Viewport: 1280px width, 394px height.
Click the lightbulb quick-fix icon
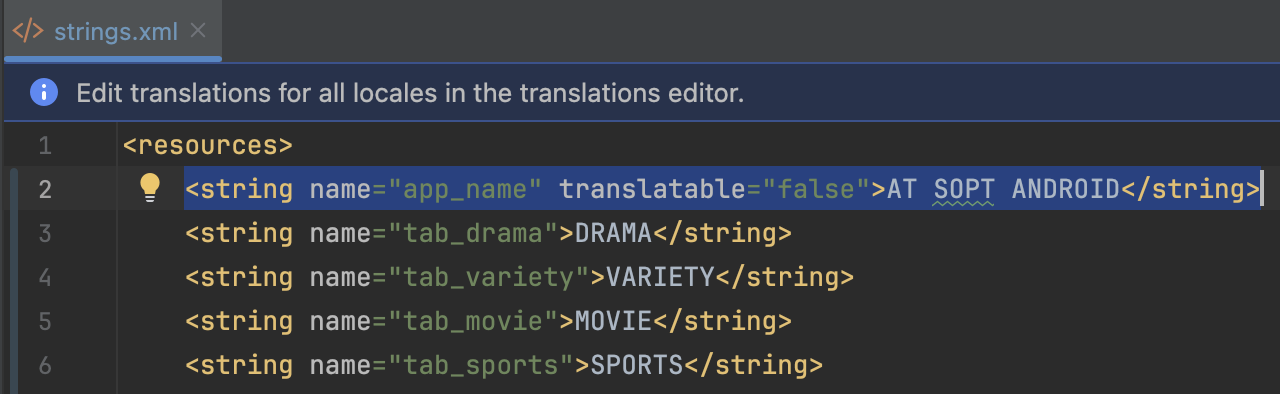pyautogui.click(x=149, y=188)
